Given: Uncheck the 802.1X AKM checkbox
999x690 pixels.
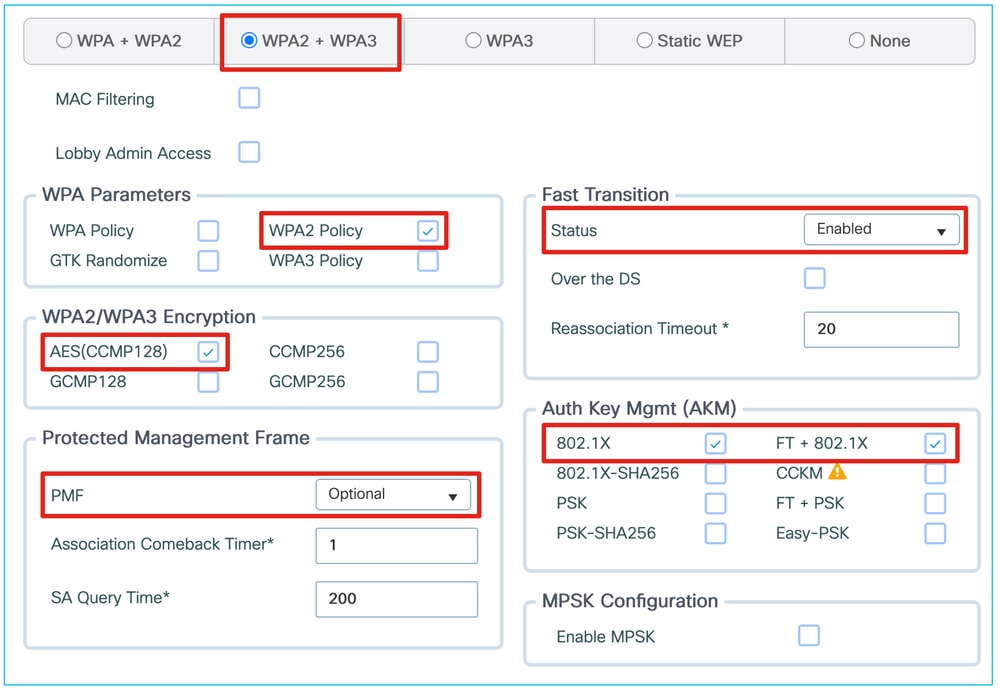Looking at the screenshot, I should [715, 443].
